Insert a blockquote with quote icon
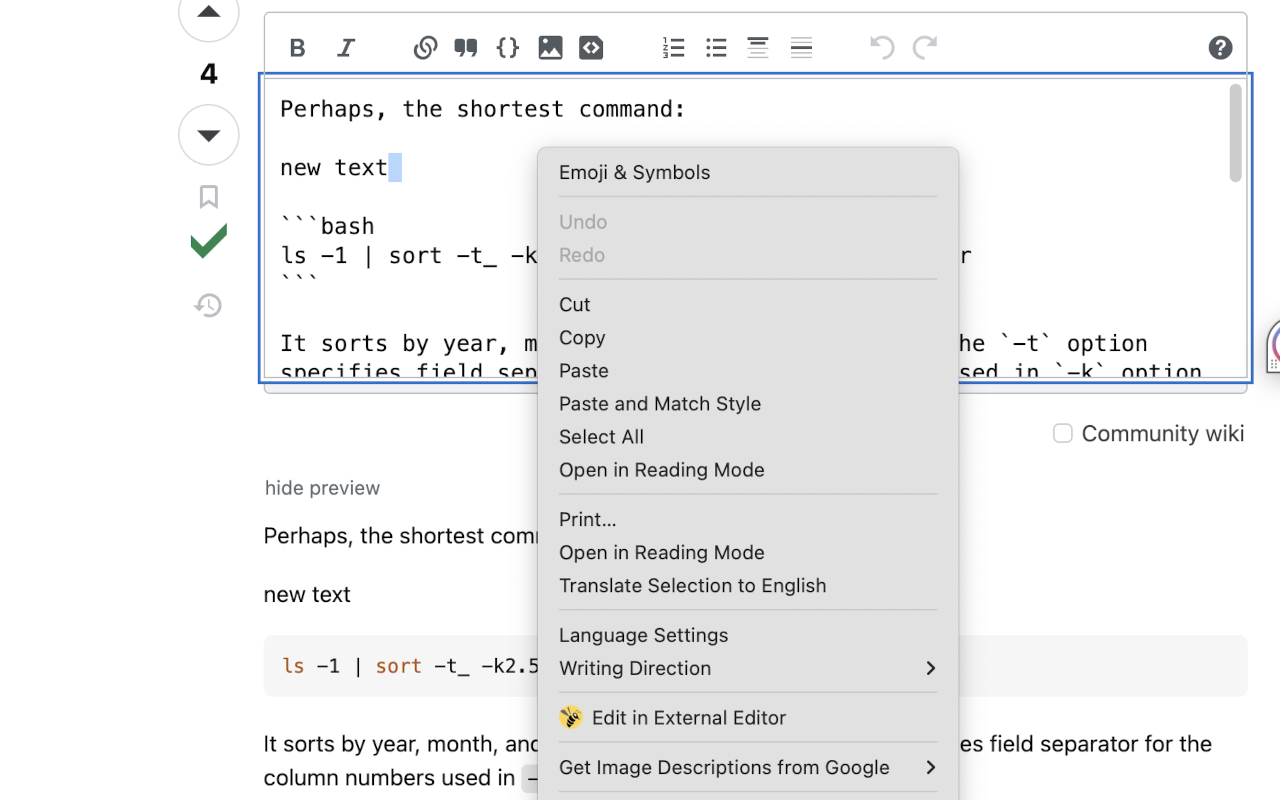The width and height of the screenshot is (1280, 800). [x=466, y=47]
